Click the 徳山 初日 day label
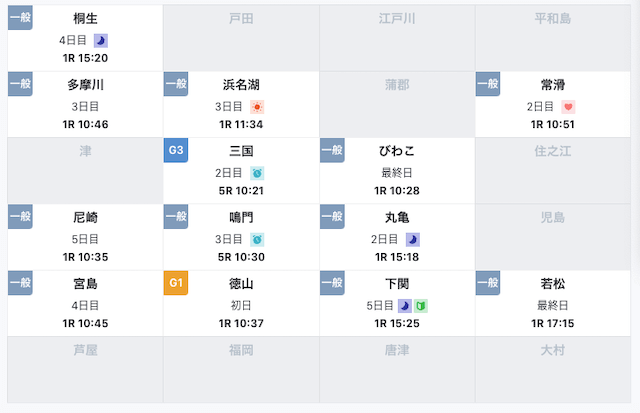Viewport: 640px width, 413px height. click(241, 305)
